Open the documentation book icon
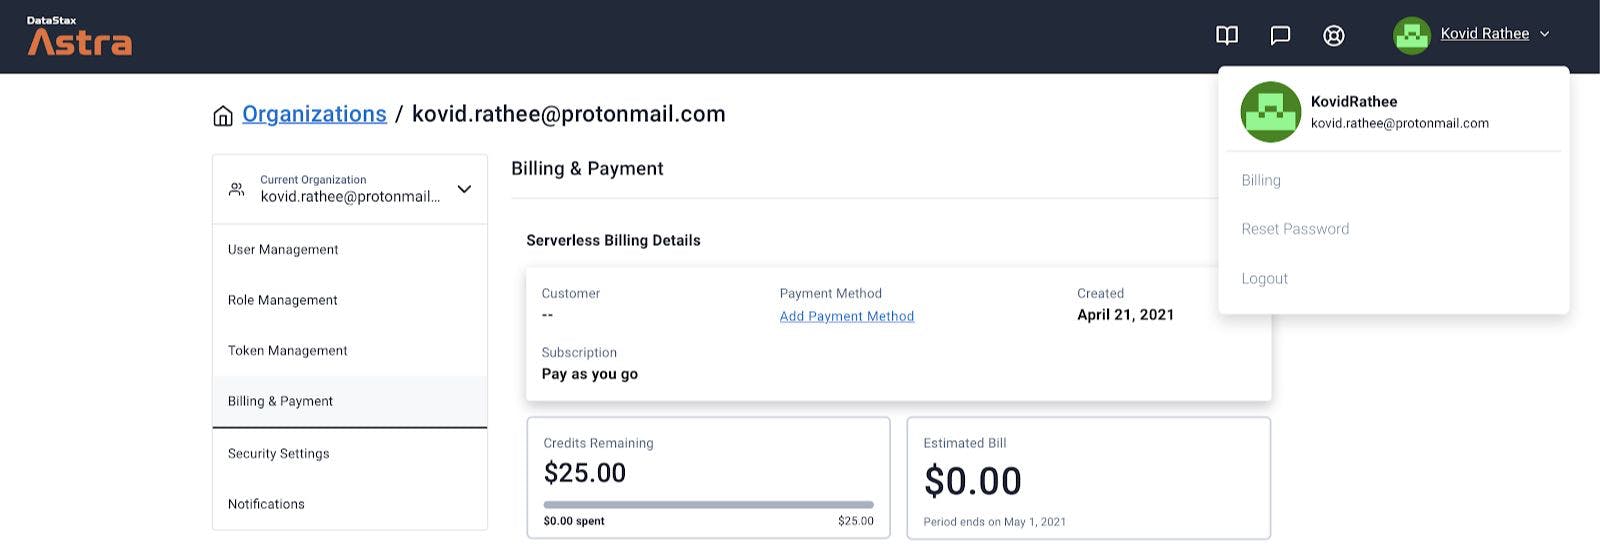1600x553 pixels. 1227,36
